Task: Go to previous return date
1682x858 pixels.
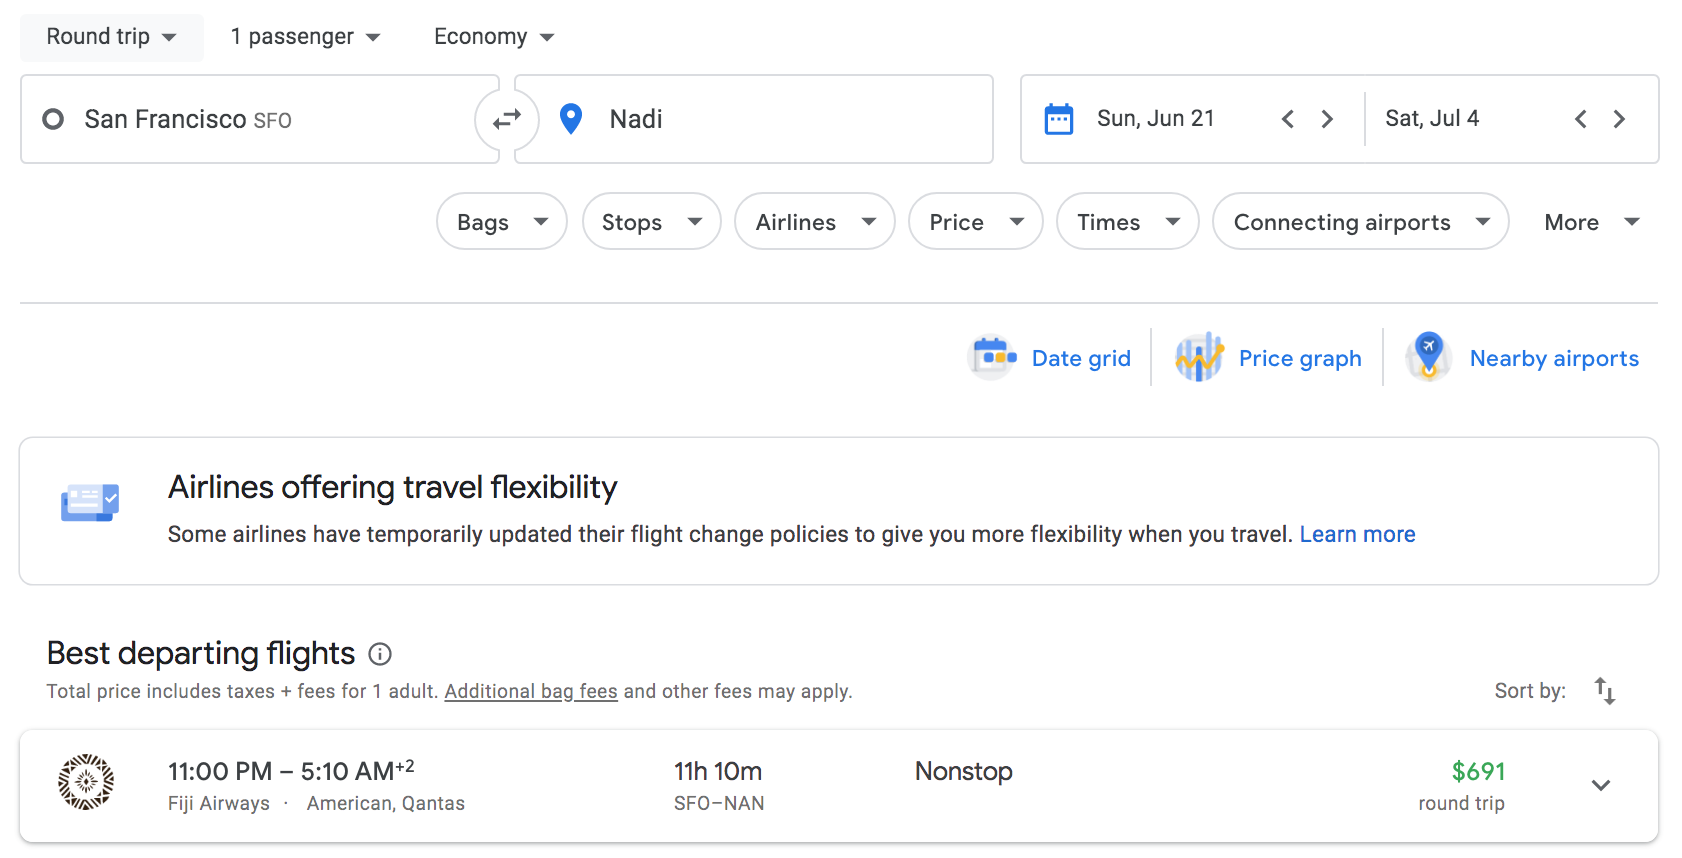Action: [1581, 119]
